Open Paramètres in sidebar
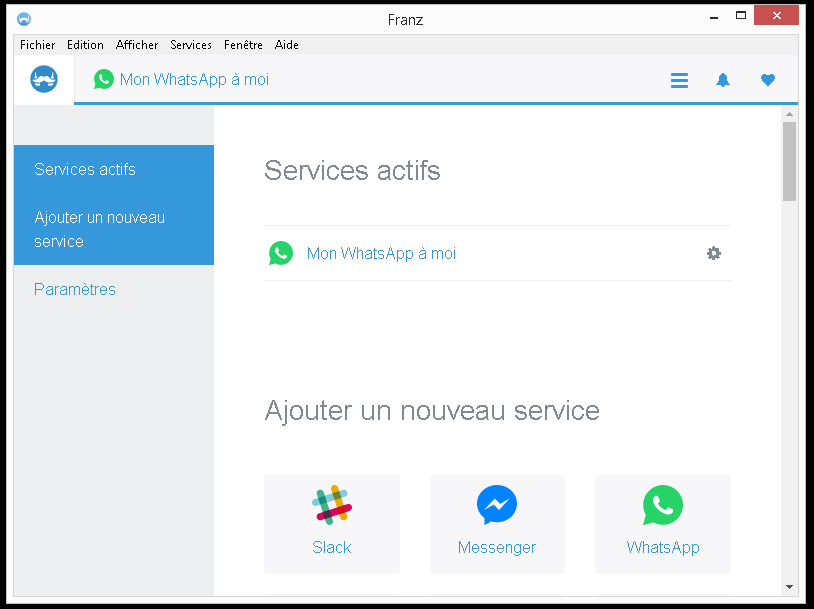The image size is (814, 609). coord(75,289)
